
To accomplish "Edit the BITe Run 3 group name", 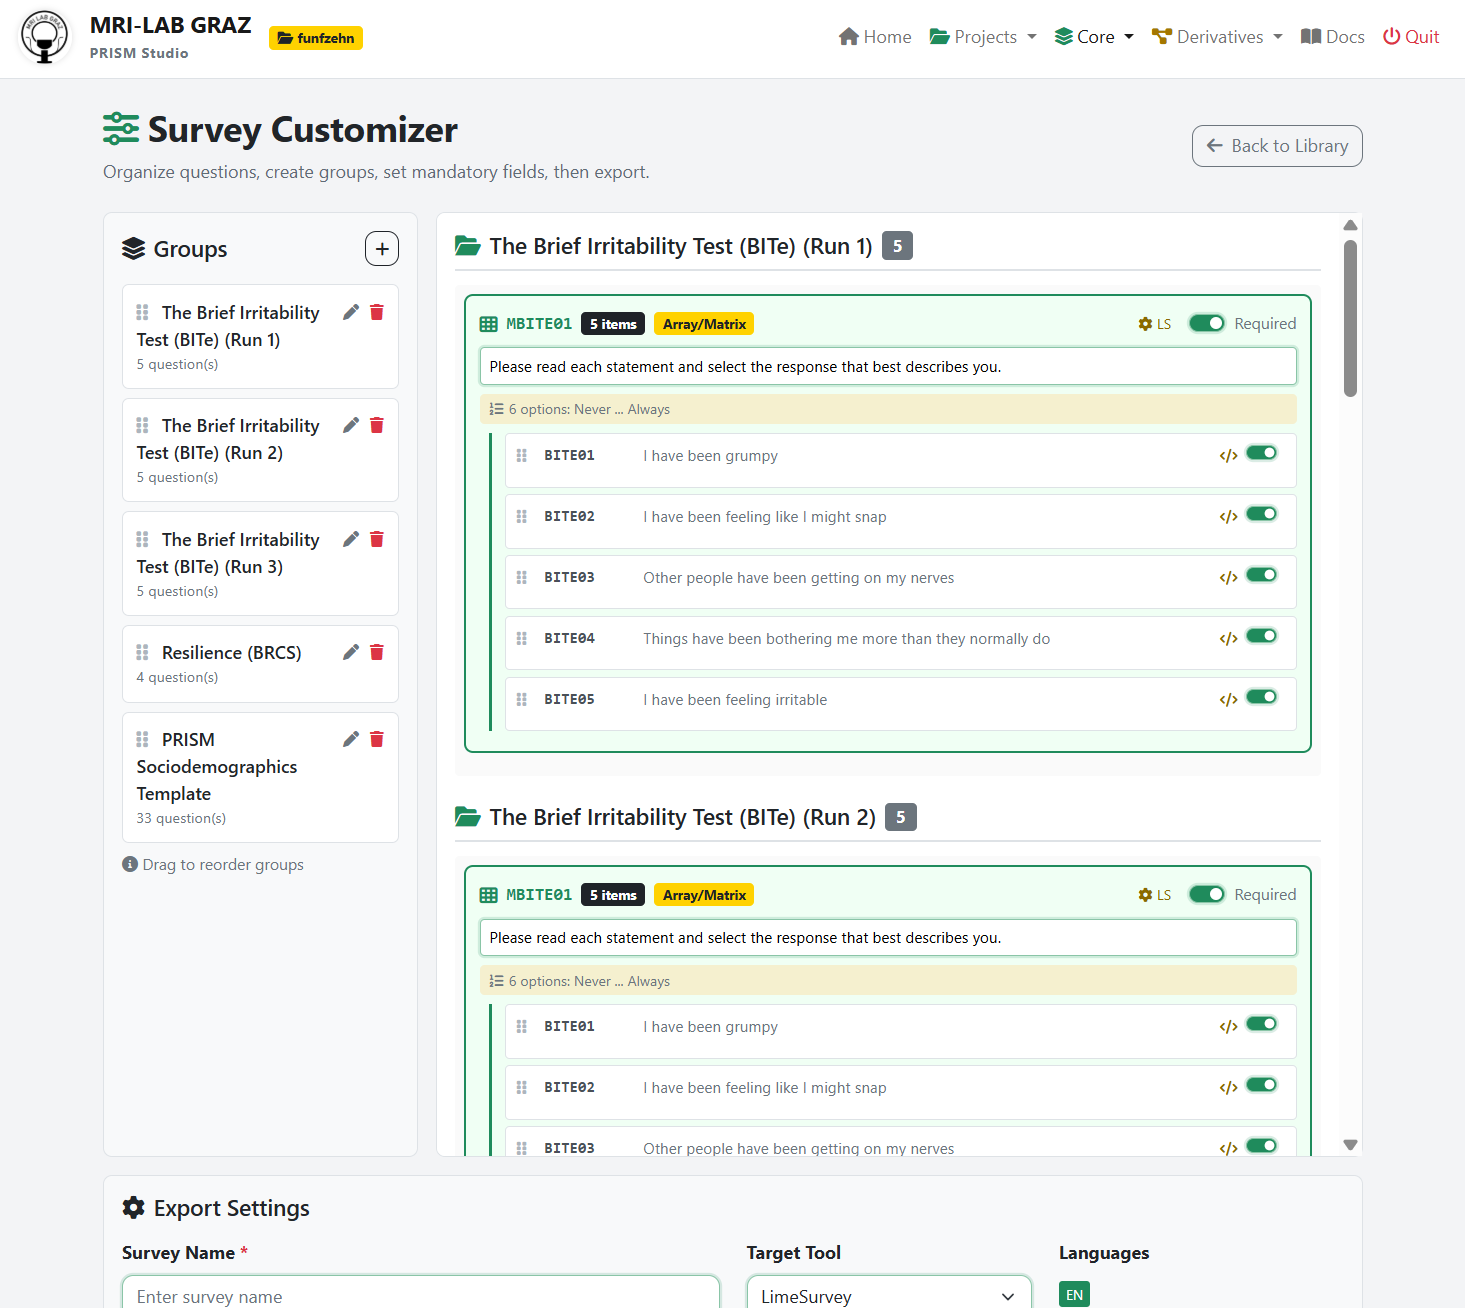I will 351,539.
